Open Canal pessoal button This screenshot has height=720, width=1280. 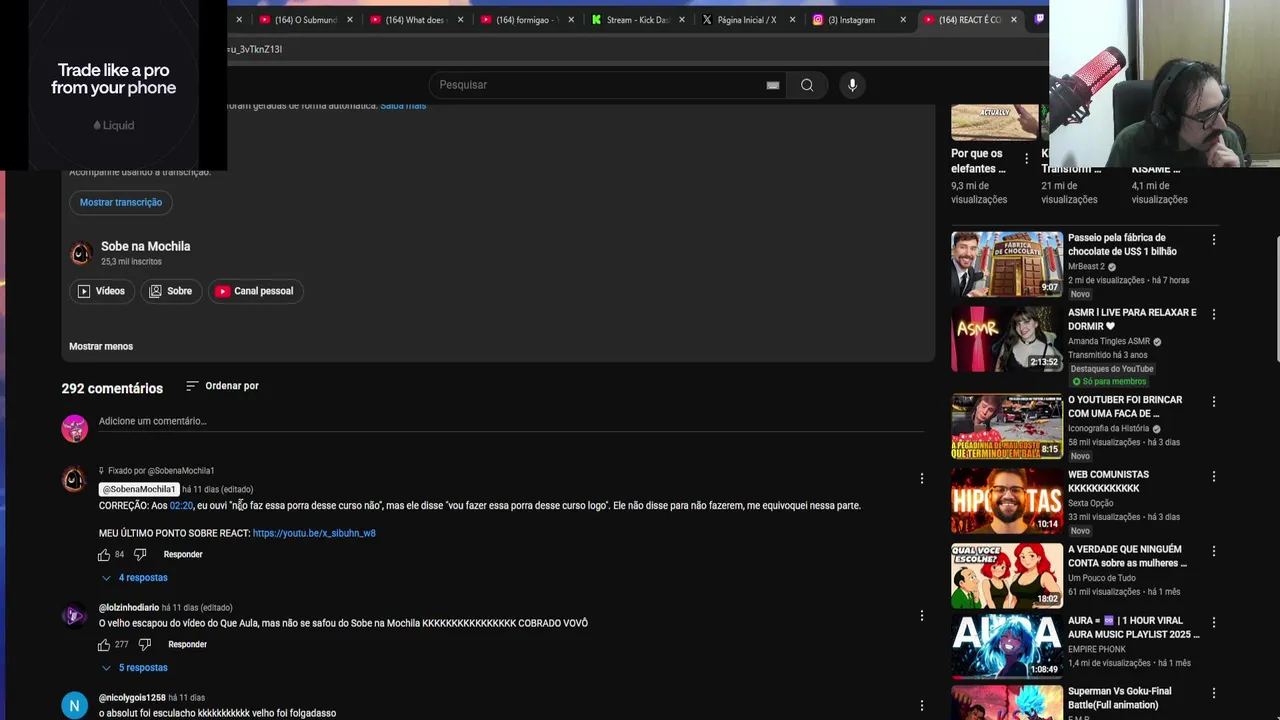[x=254, y=291]
